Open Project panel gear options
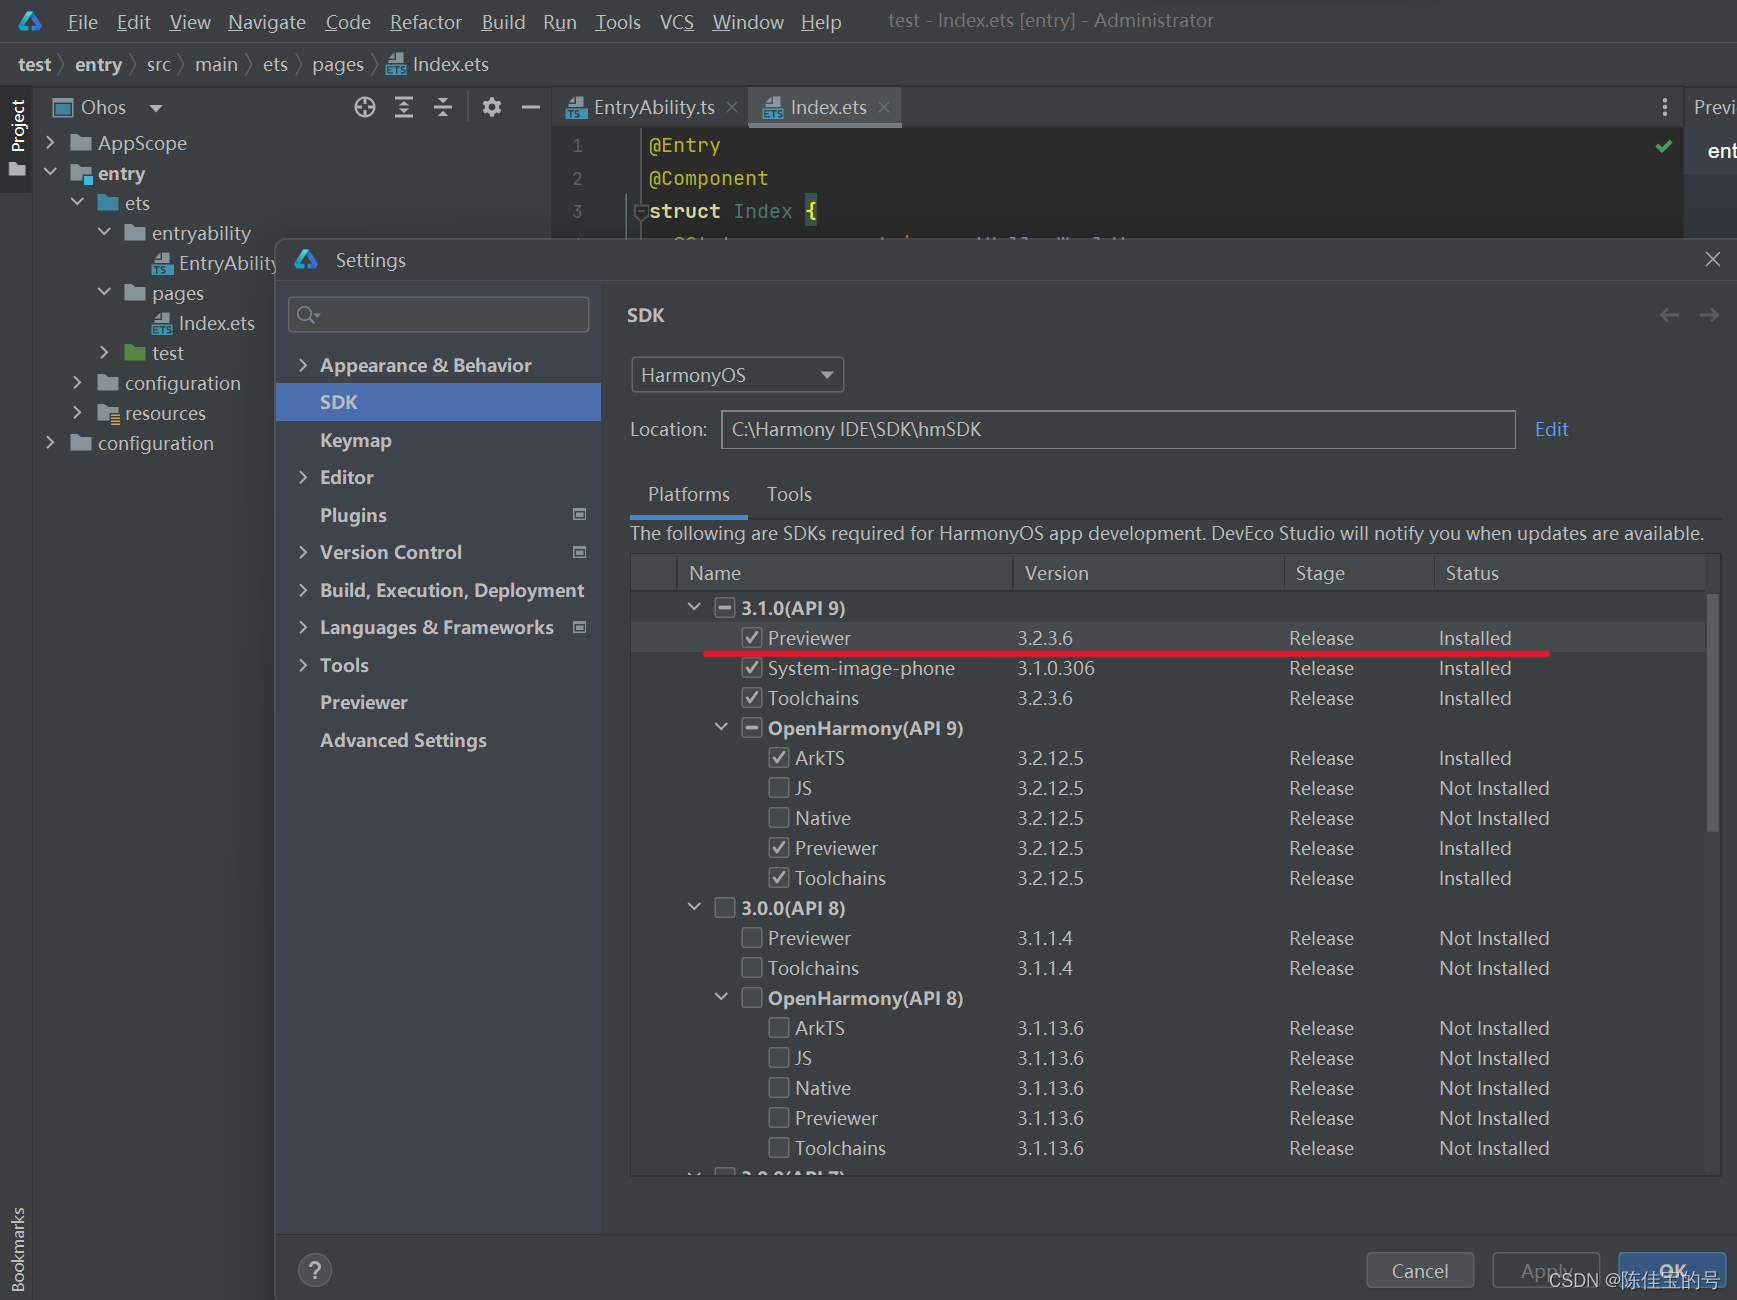 point(491,107)
